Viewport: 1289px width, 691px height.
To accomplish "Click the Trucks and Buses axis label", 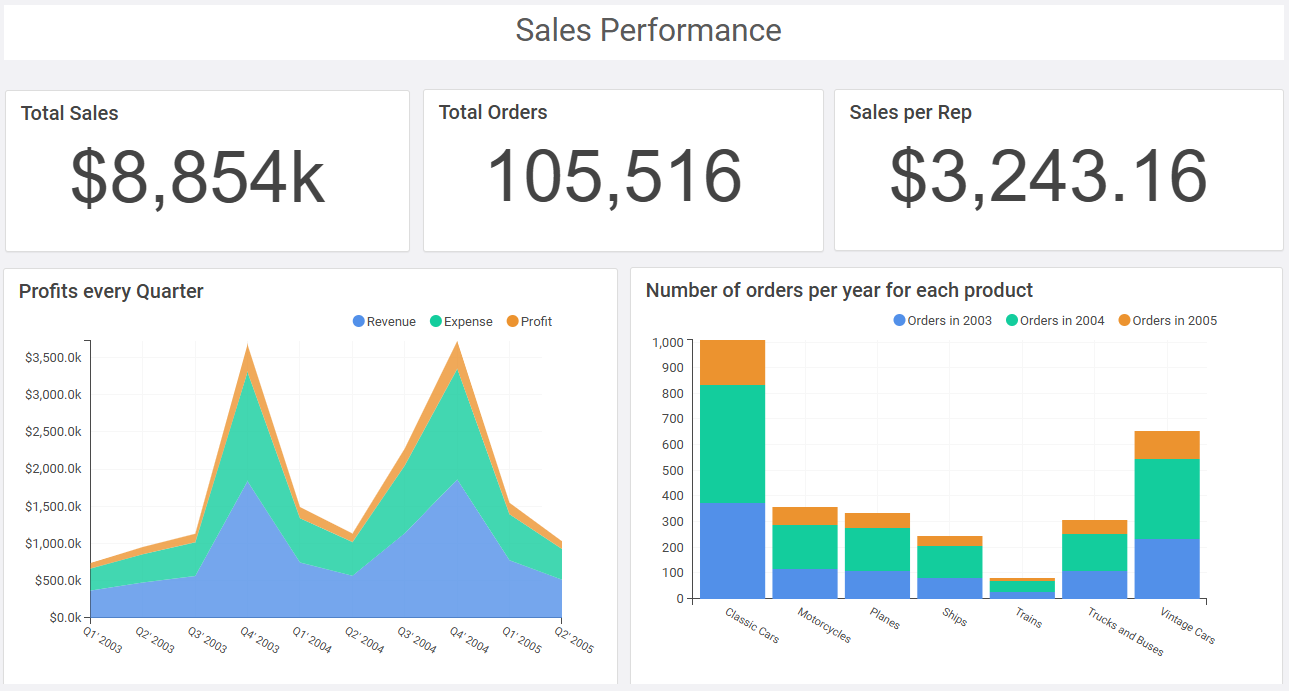I will tap(1125, 632).
